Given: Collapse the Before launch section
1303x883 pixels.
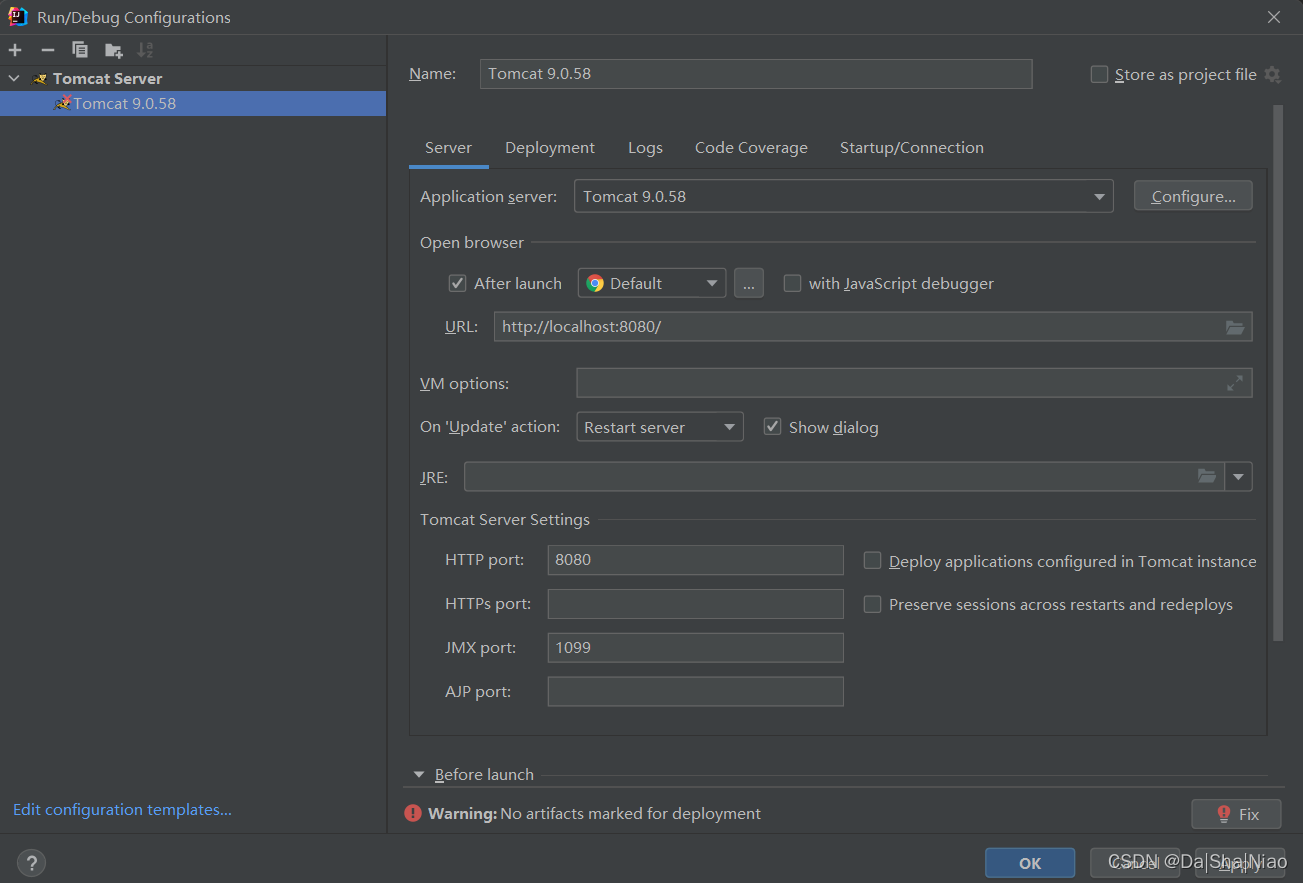Looking at the screenshot, I should 420,775.
